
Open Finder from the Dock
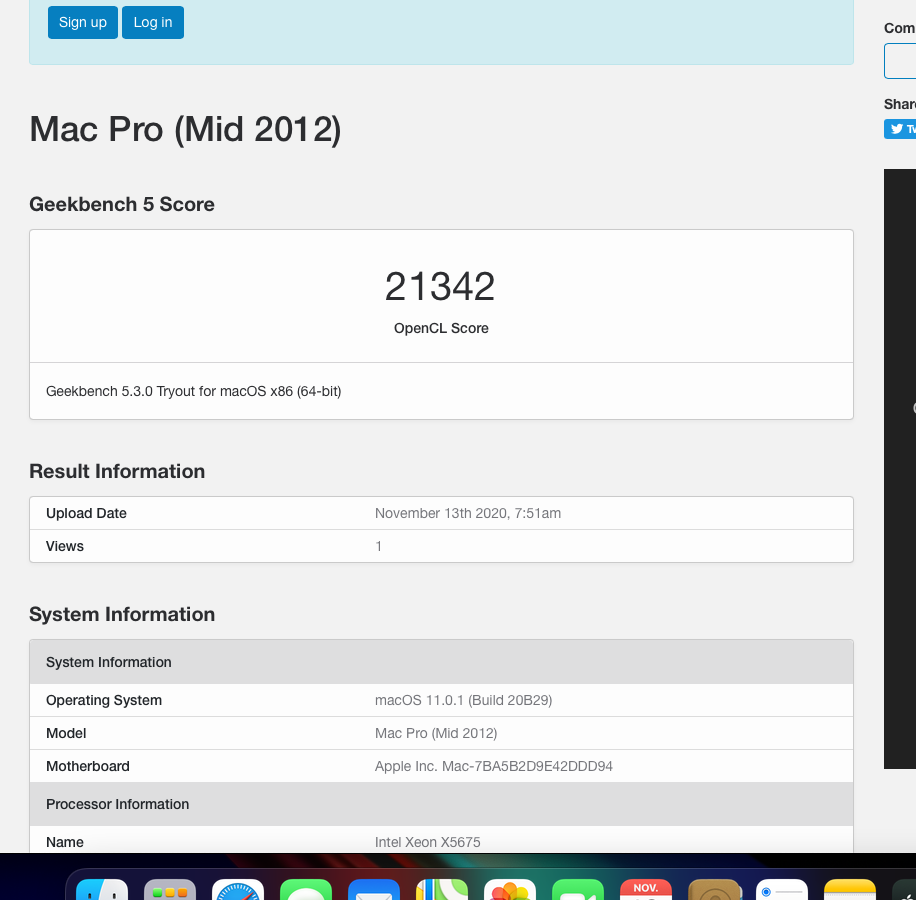click(102, 889)
